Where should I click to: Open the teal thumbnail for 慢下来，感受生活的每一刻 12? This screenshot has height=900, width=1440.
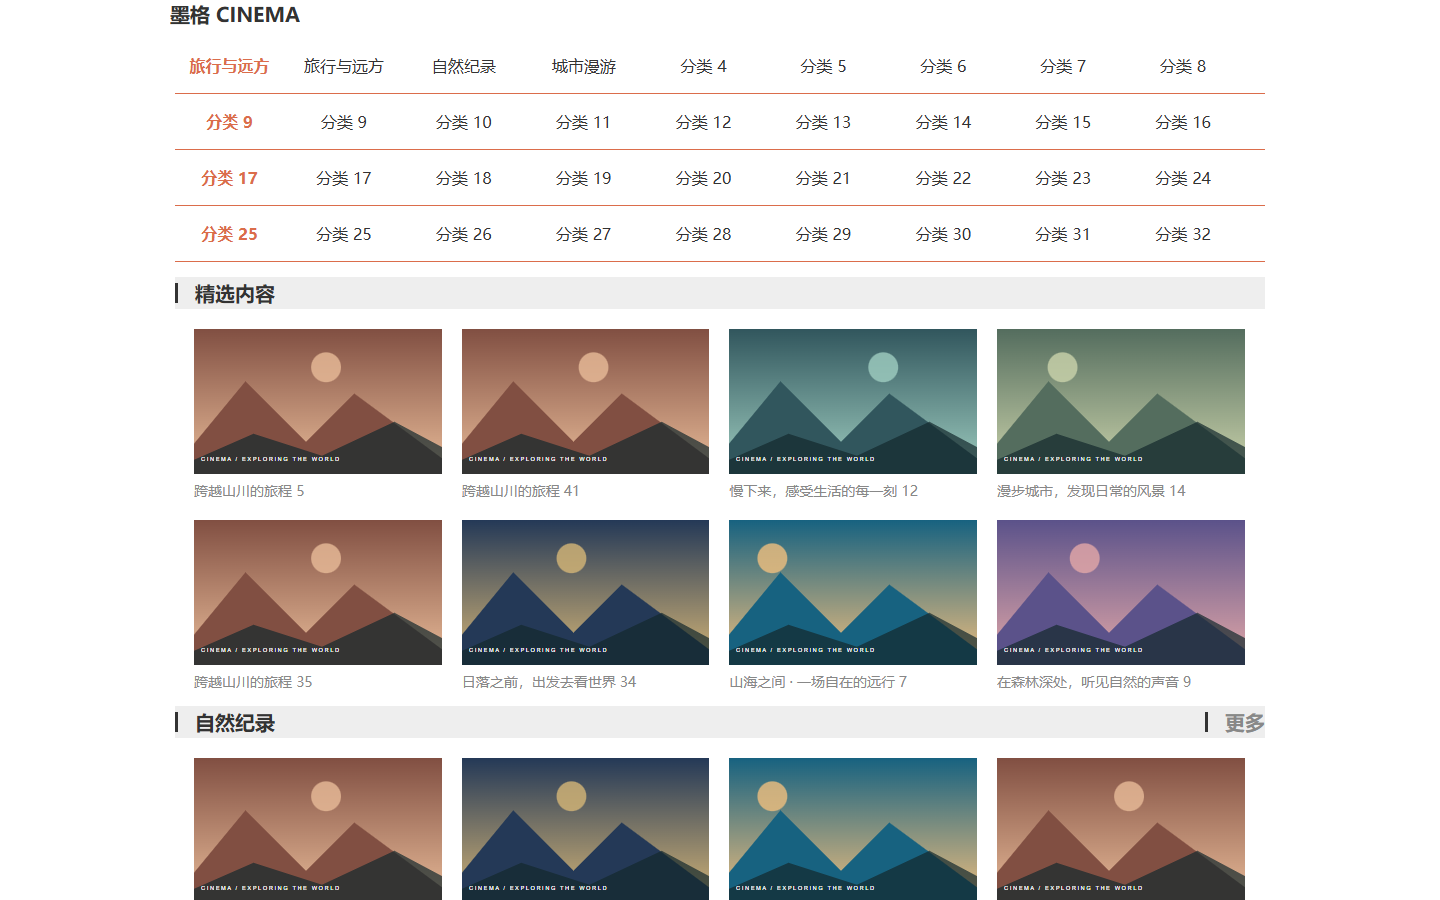tap(853, 401)
